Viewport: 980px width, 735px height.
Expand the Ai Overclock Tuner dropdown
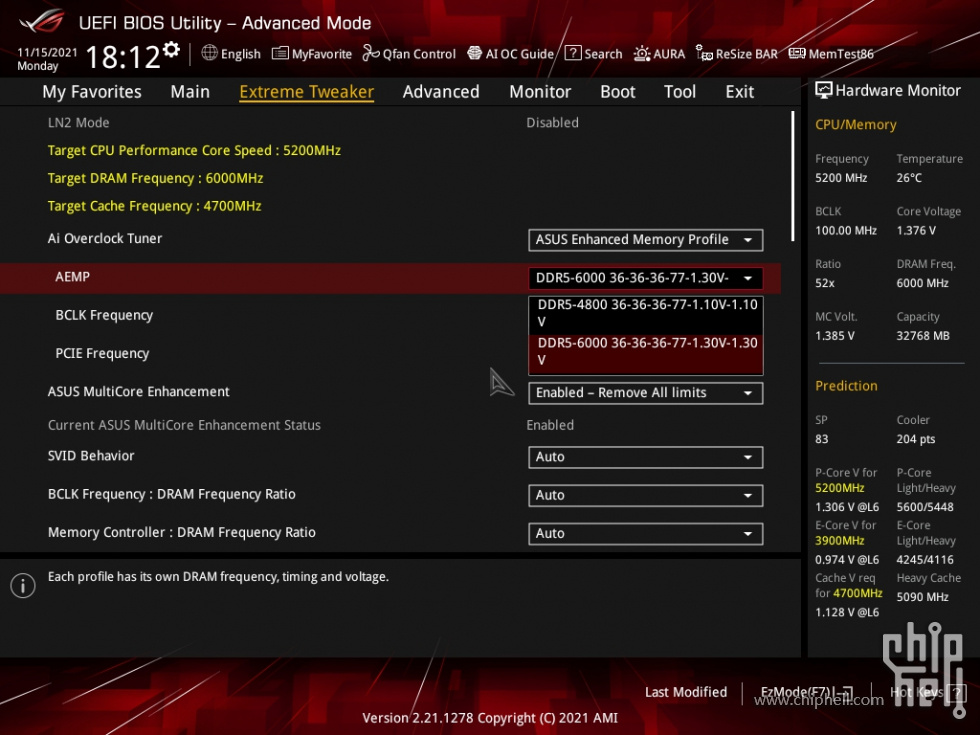646,240
